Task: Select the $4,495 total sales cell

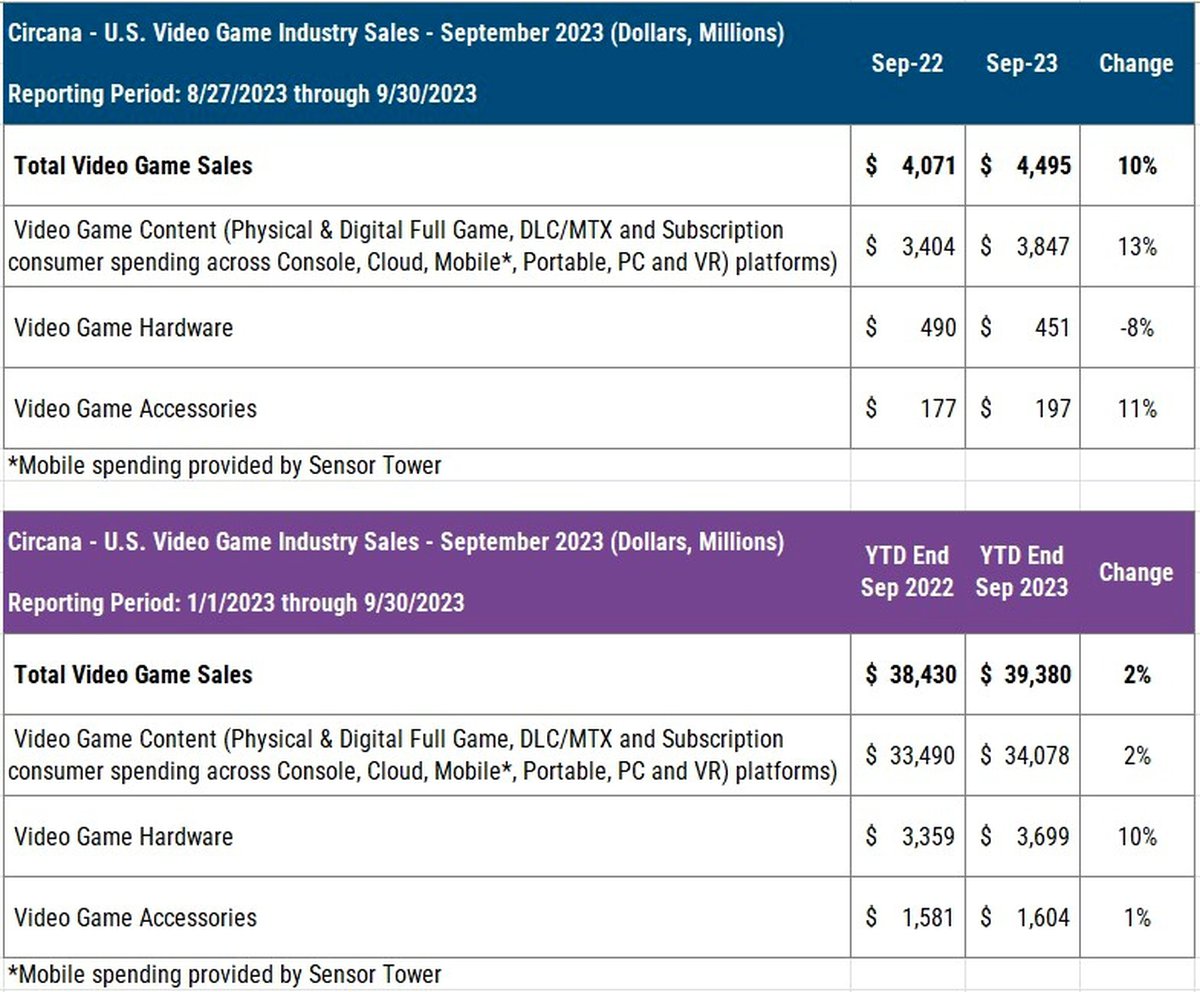Action: (1023, 165)
